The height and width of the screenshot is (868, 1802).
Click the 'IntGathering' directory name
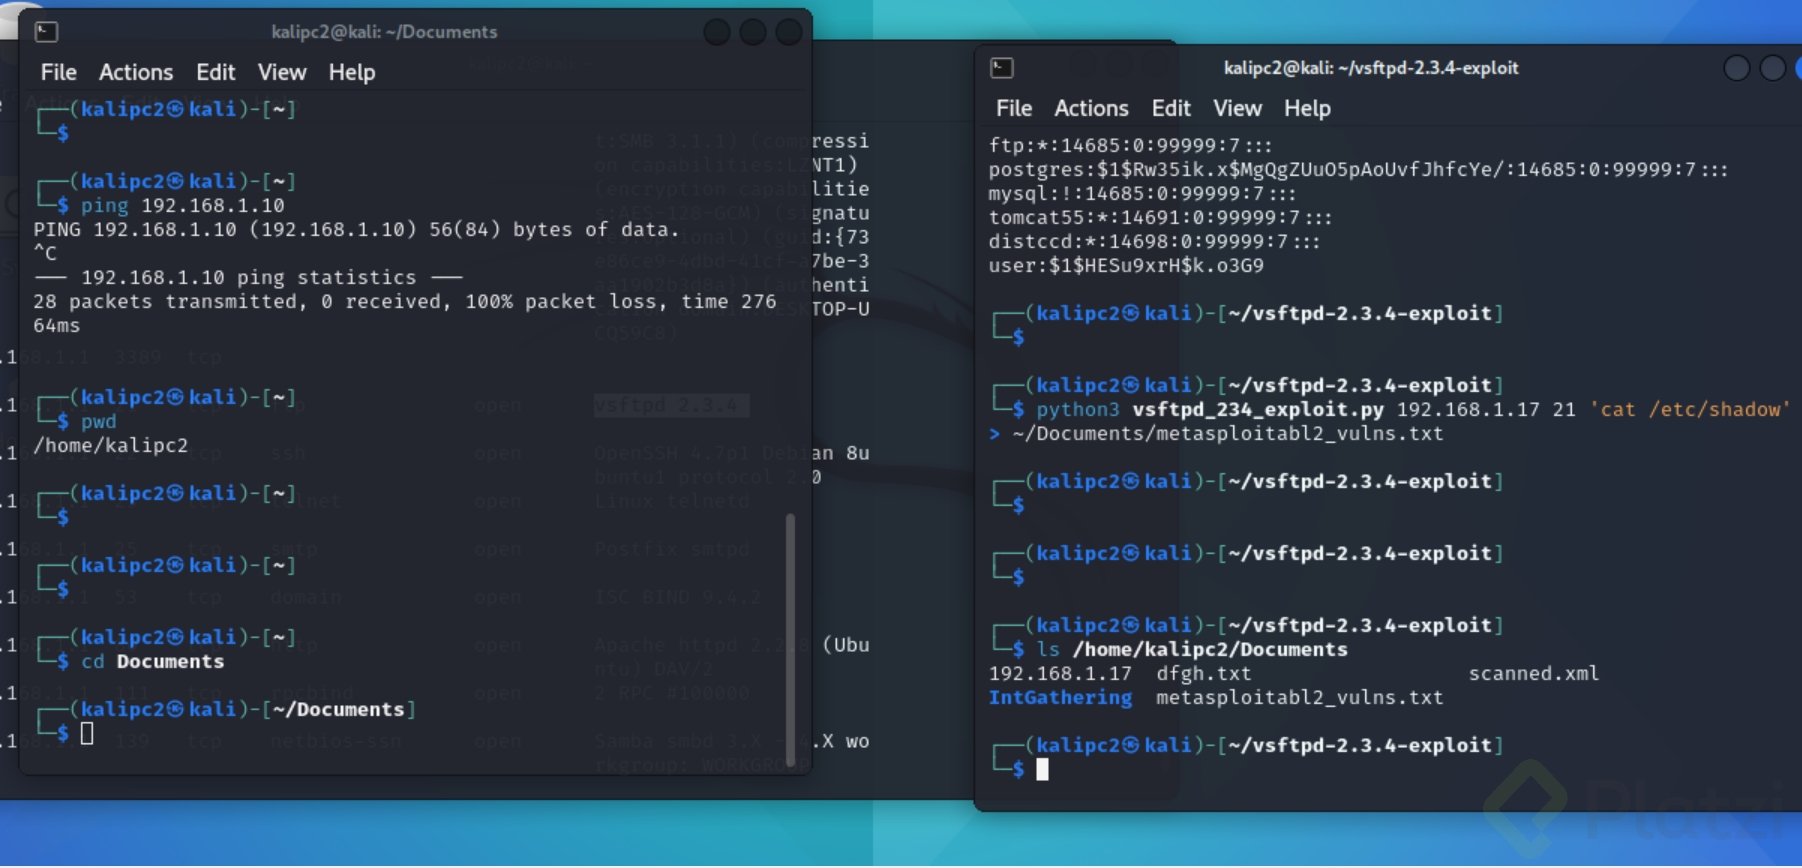1061,697
